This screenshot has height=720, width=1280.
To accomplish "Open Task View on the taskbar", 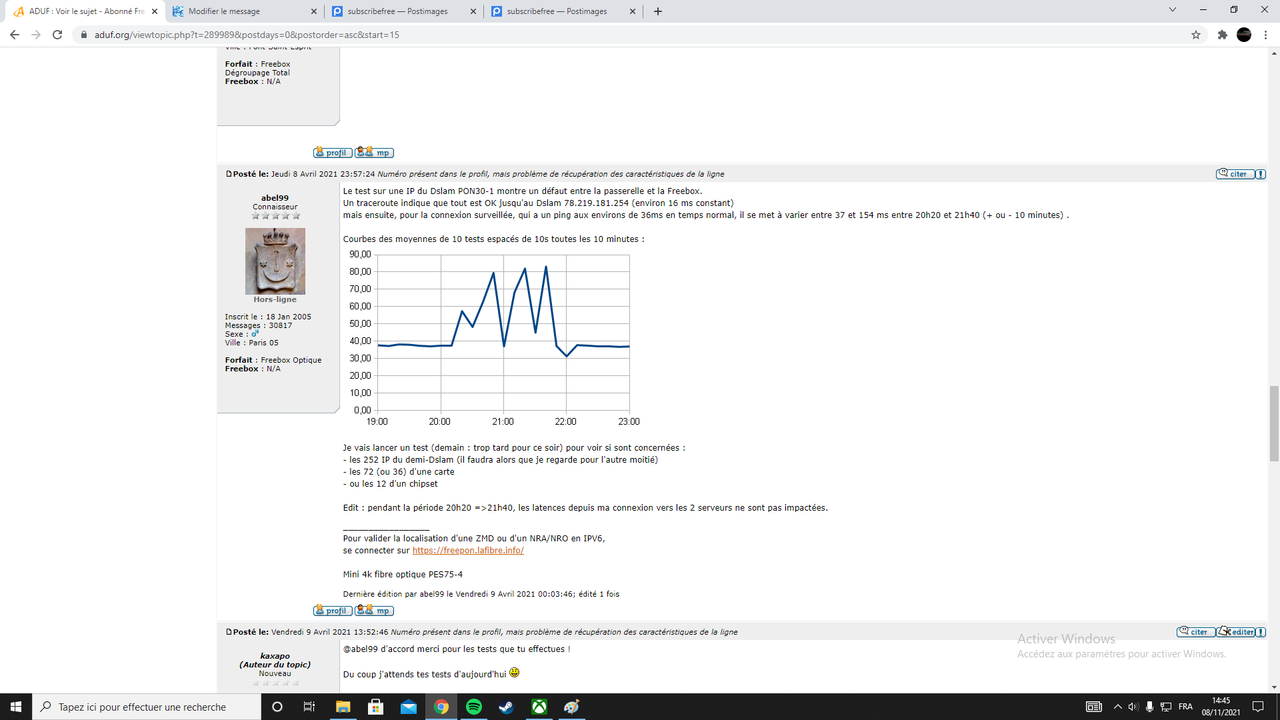I will click(309, 707).
